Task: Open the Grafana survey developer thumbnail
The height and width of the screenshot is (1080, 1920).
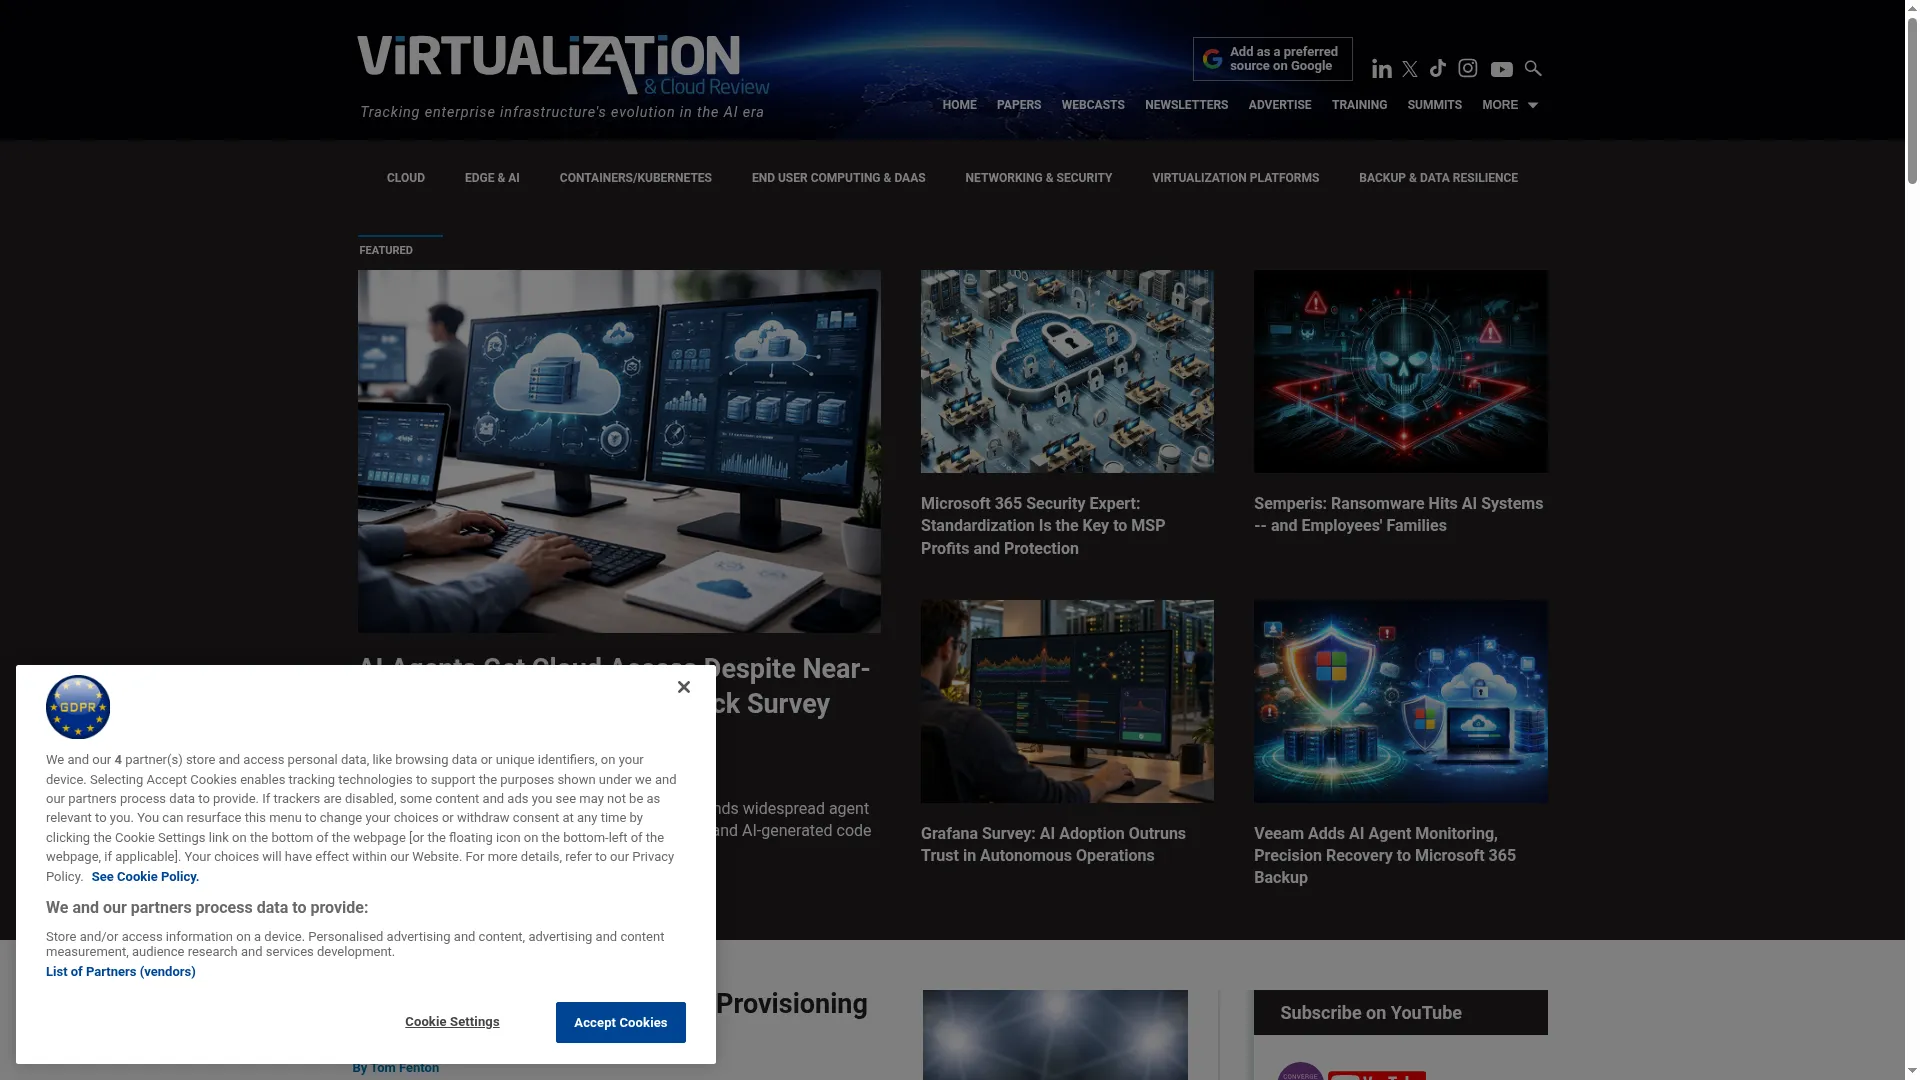Action: [x=1067, y=701]
